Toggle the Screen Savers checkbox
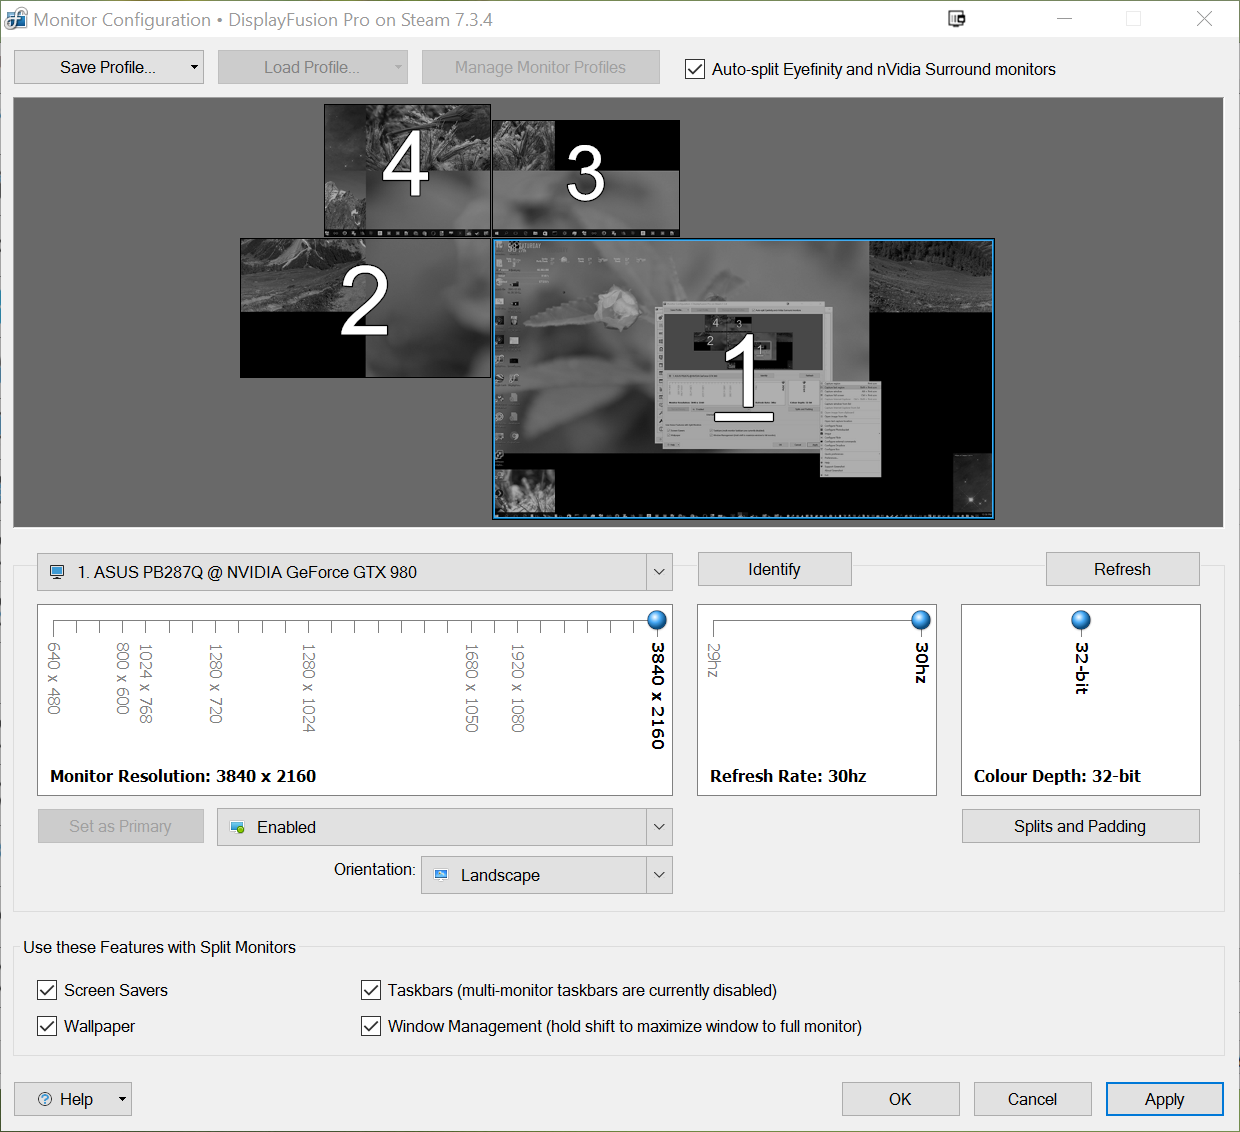The image size is (1240, 1132). [47, 990]
